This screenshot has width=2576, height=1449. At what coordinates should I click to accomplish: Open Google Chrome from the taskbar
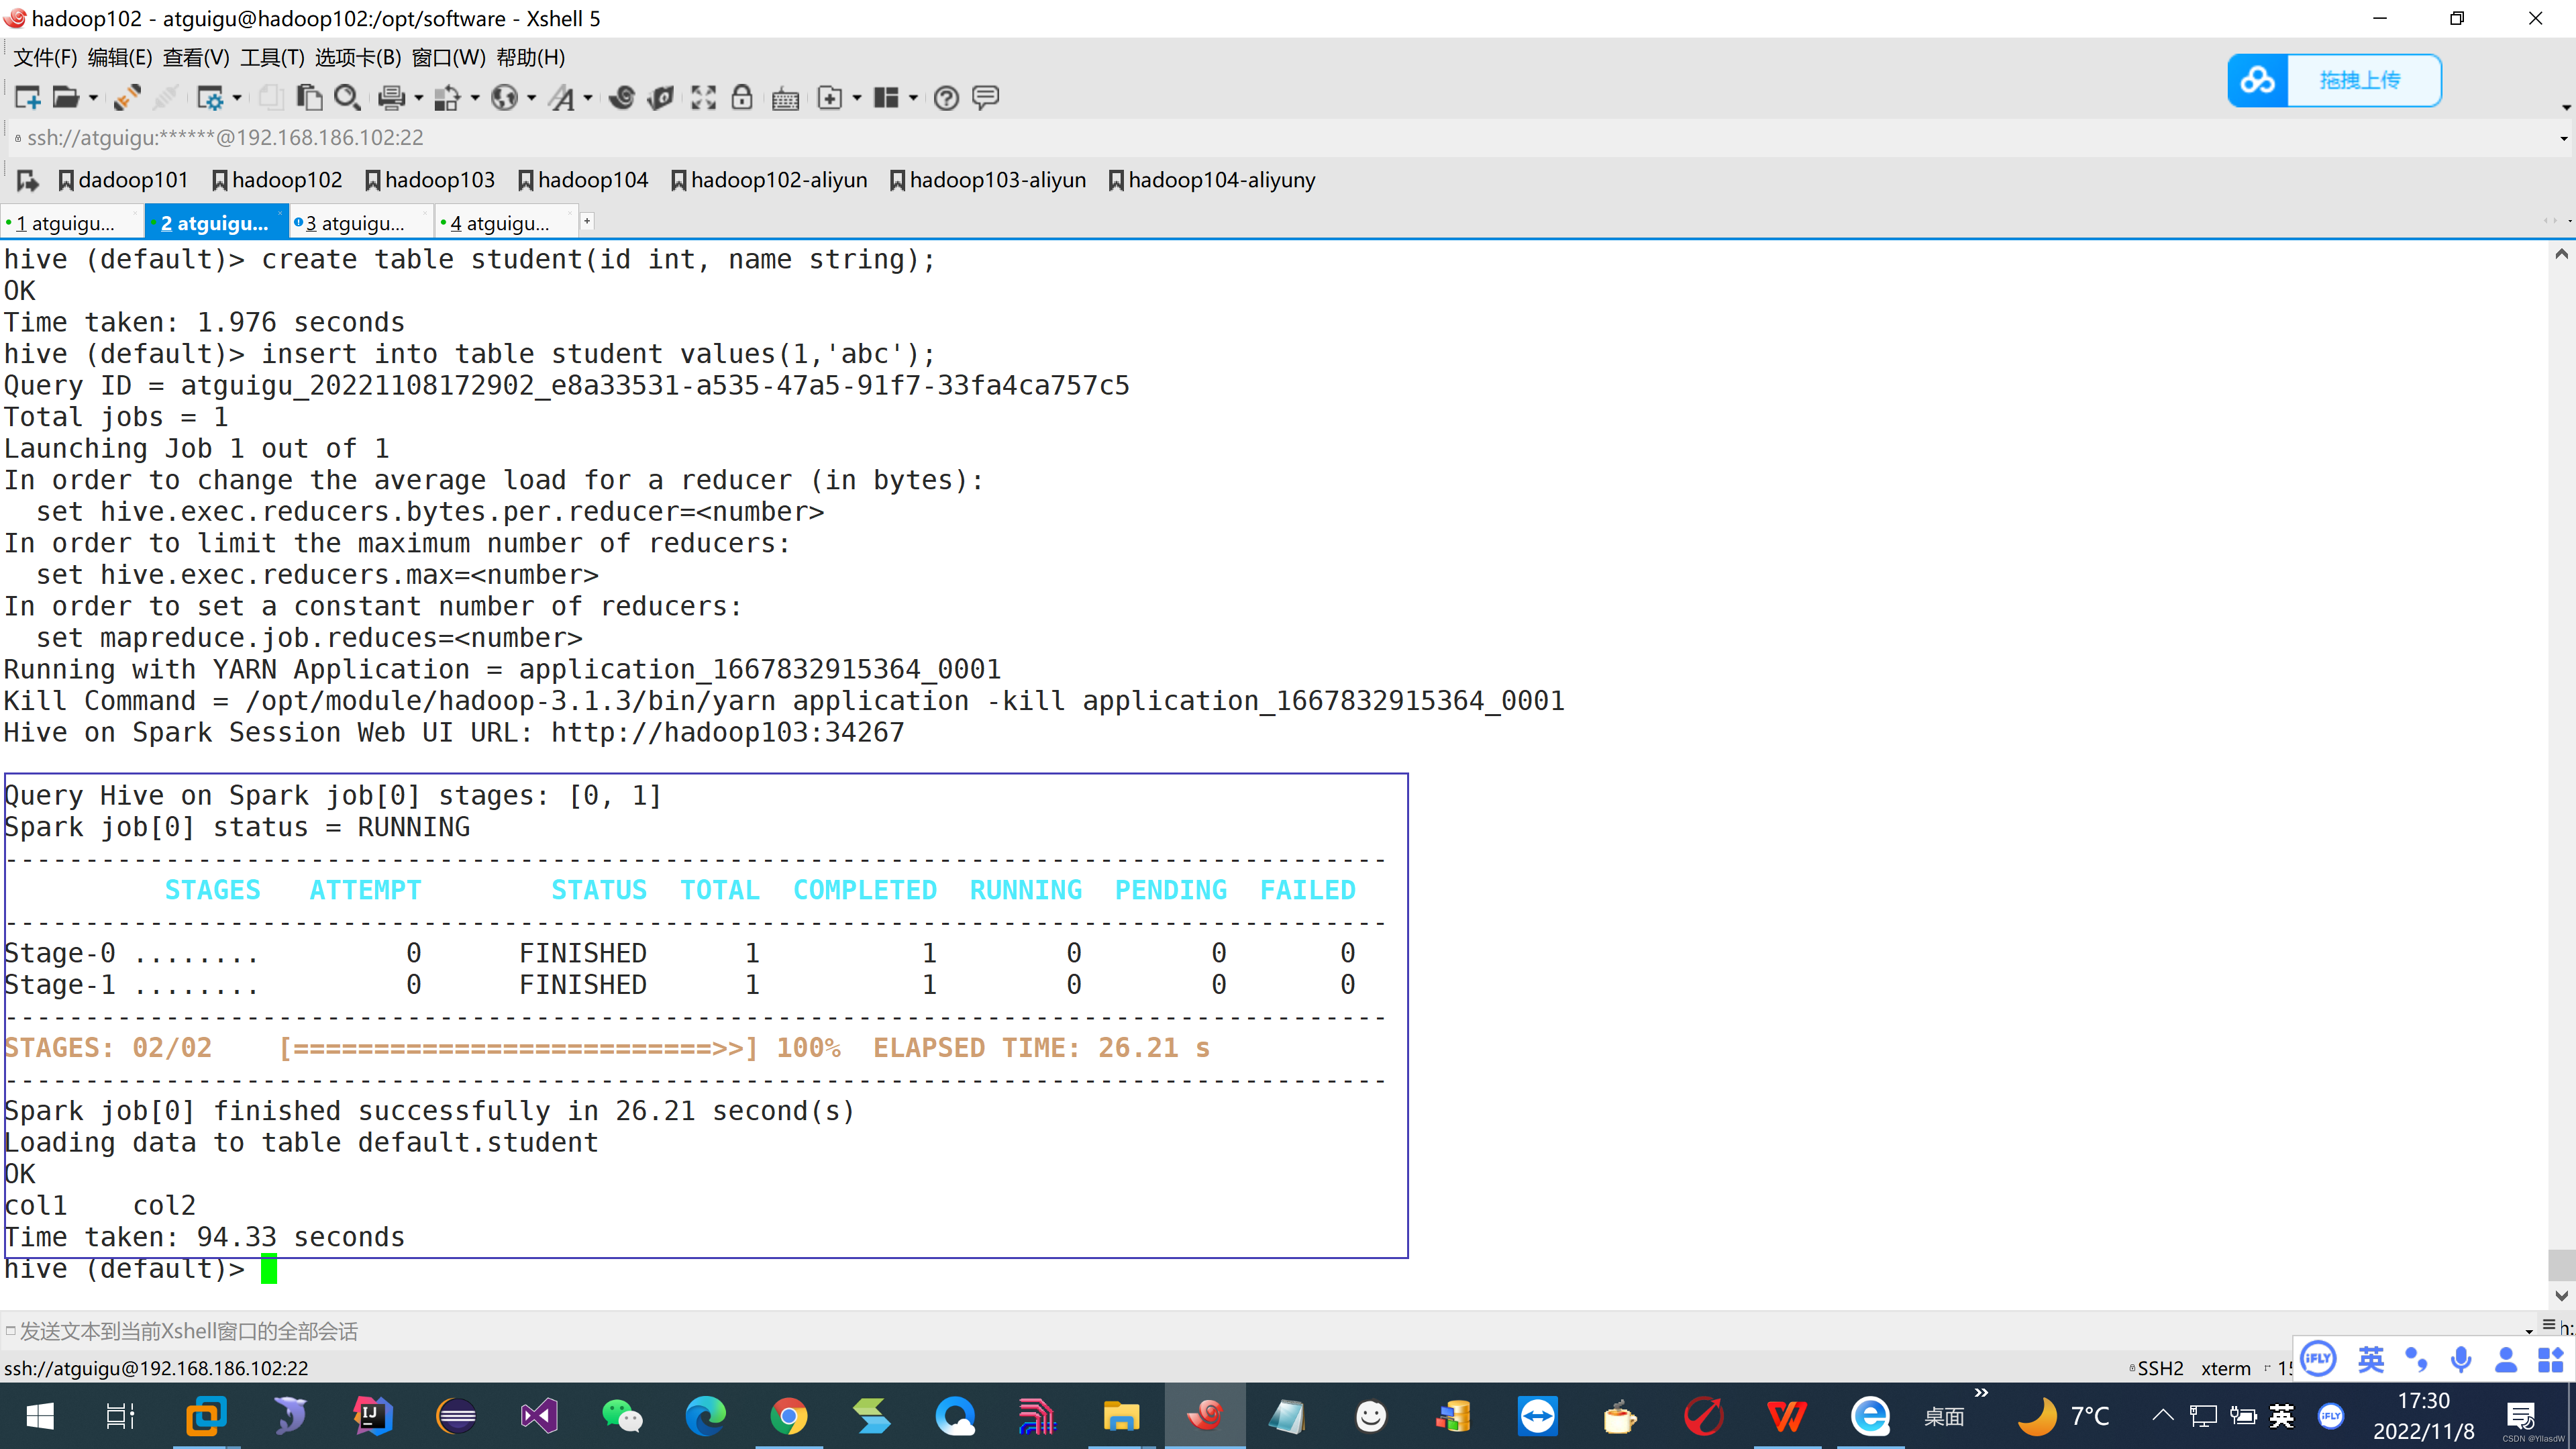point(788,1416)
